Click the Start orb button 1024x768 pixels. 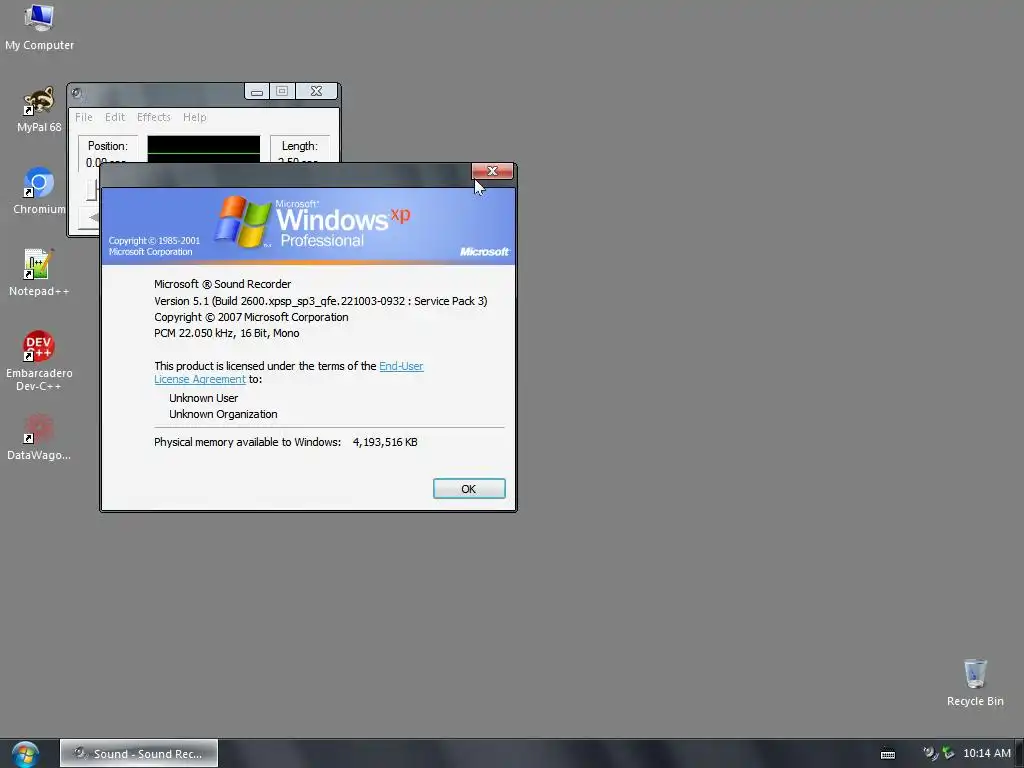point(25,754)
